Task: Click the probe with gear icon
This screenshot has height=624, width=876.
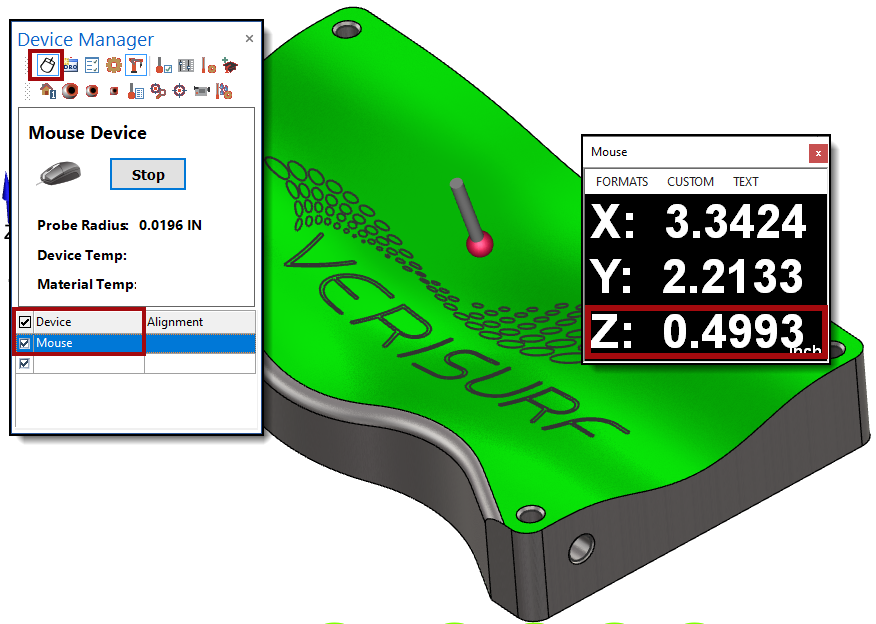Action: coord(209,66)
